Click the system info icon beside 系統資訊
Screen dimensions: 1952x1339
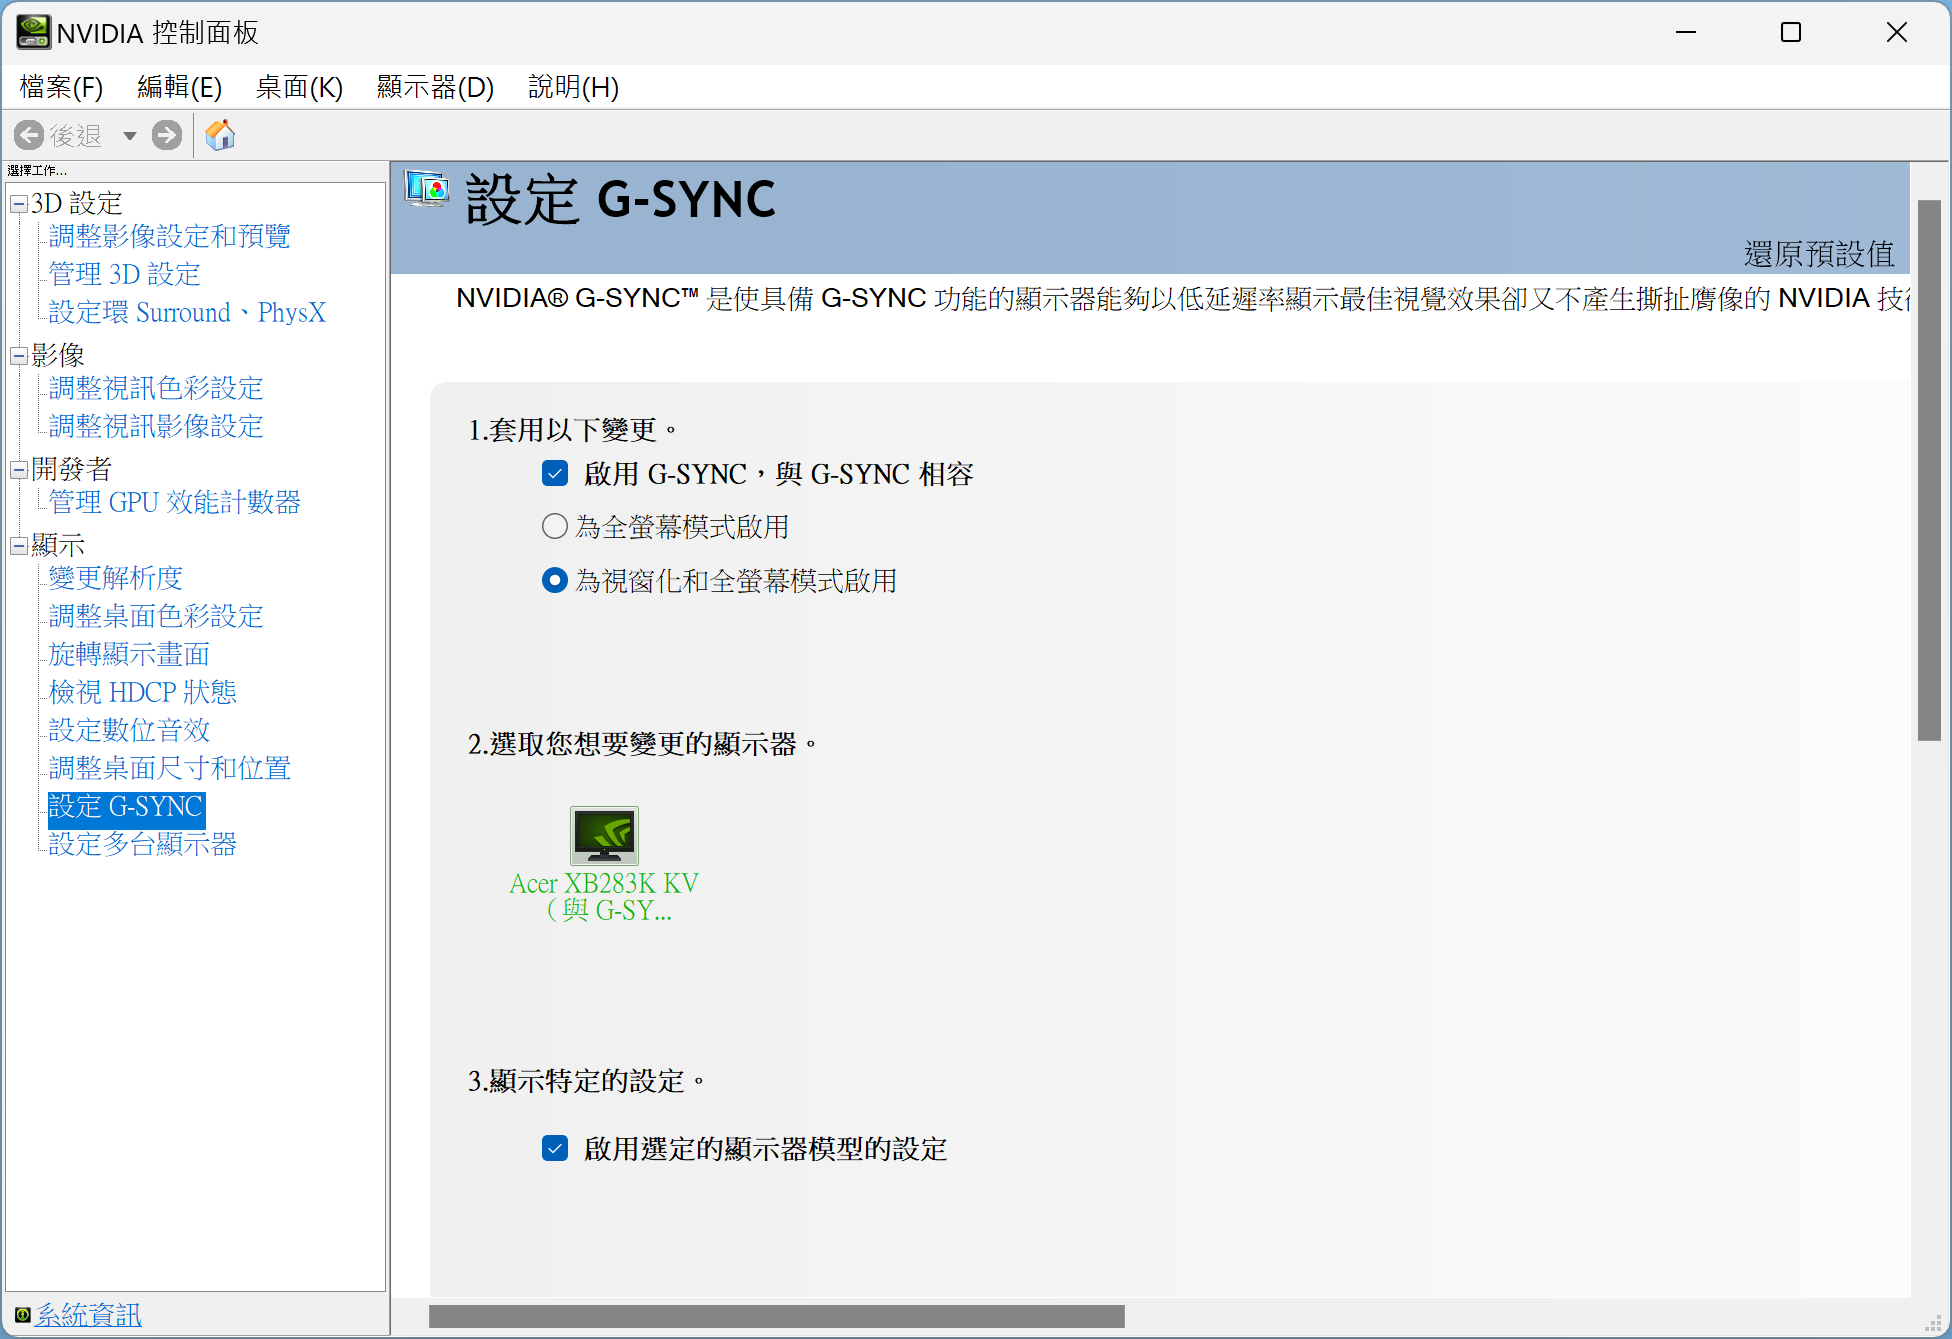[22, 1314]
